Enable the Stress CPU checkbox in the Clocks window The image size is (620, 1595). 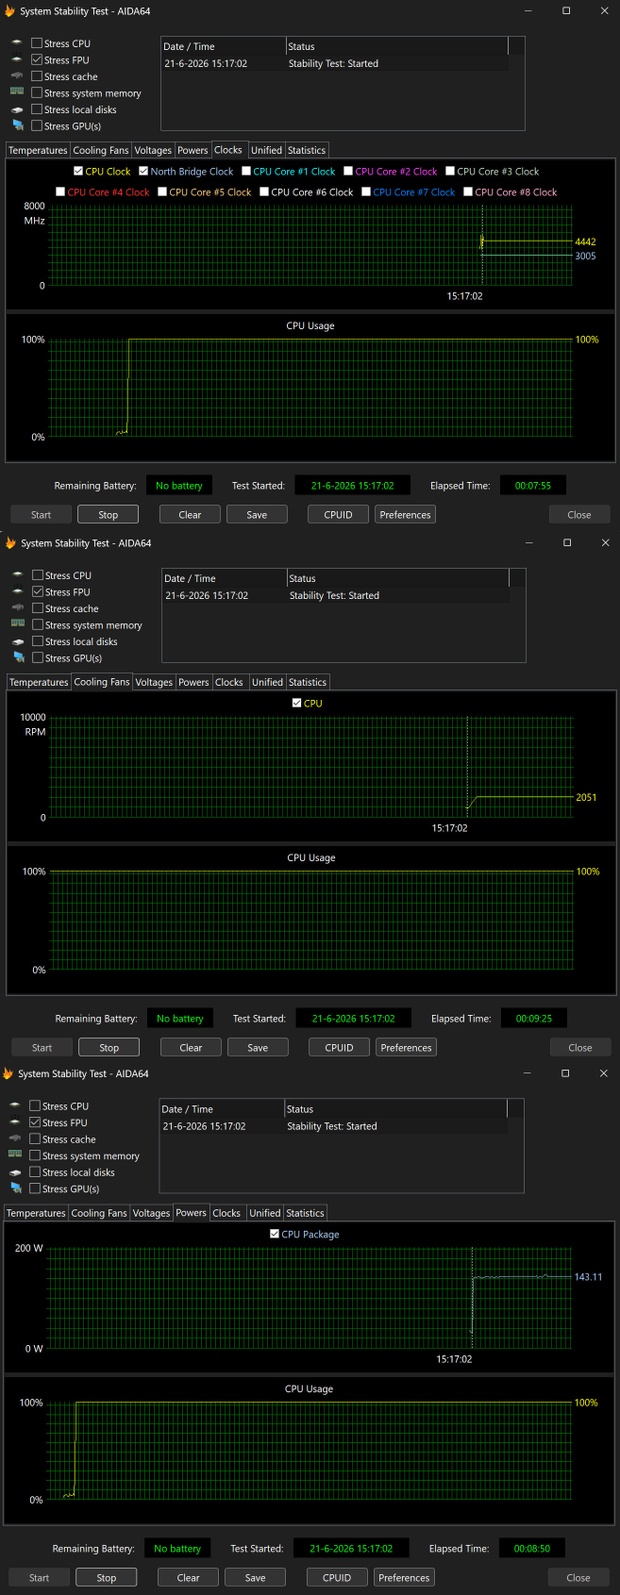click(36, 43)
